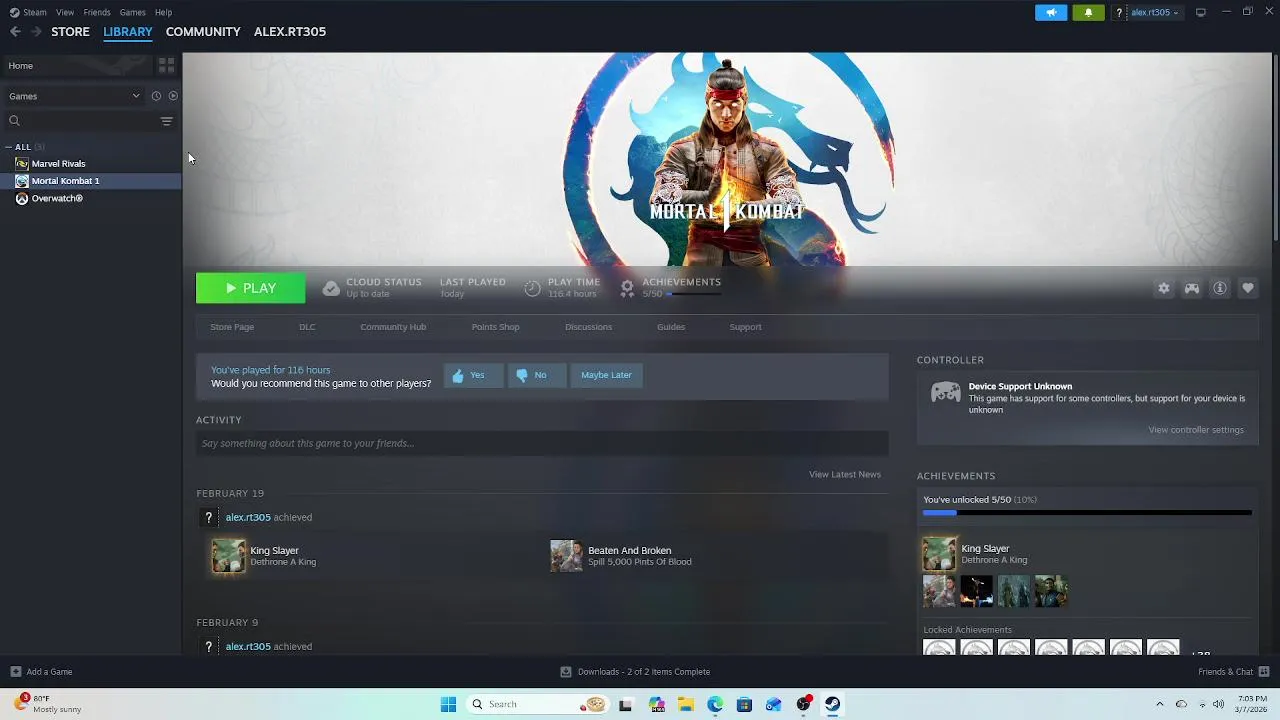
Task: Go forward with the right arrow
Action: (36, 31)
